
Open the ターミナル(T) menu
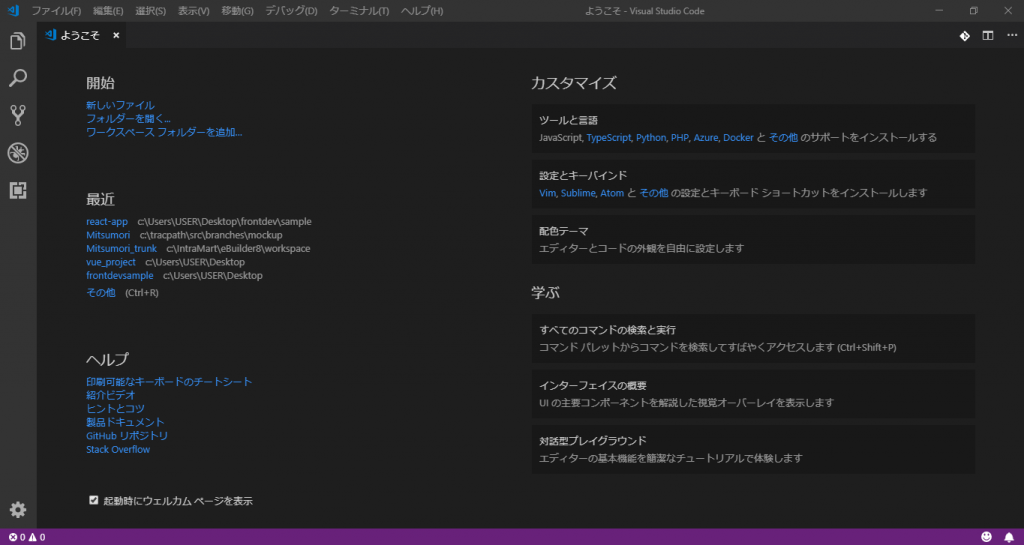coord(359,11)
